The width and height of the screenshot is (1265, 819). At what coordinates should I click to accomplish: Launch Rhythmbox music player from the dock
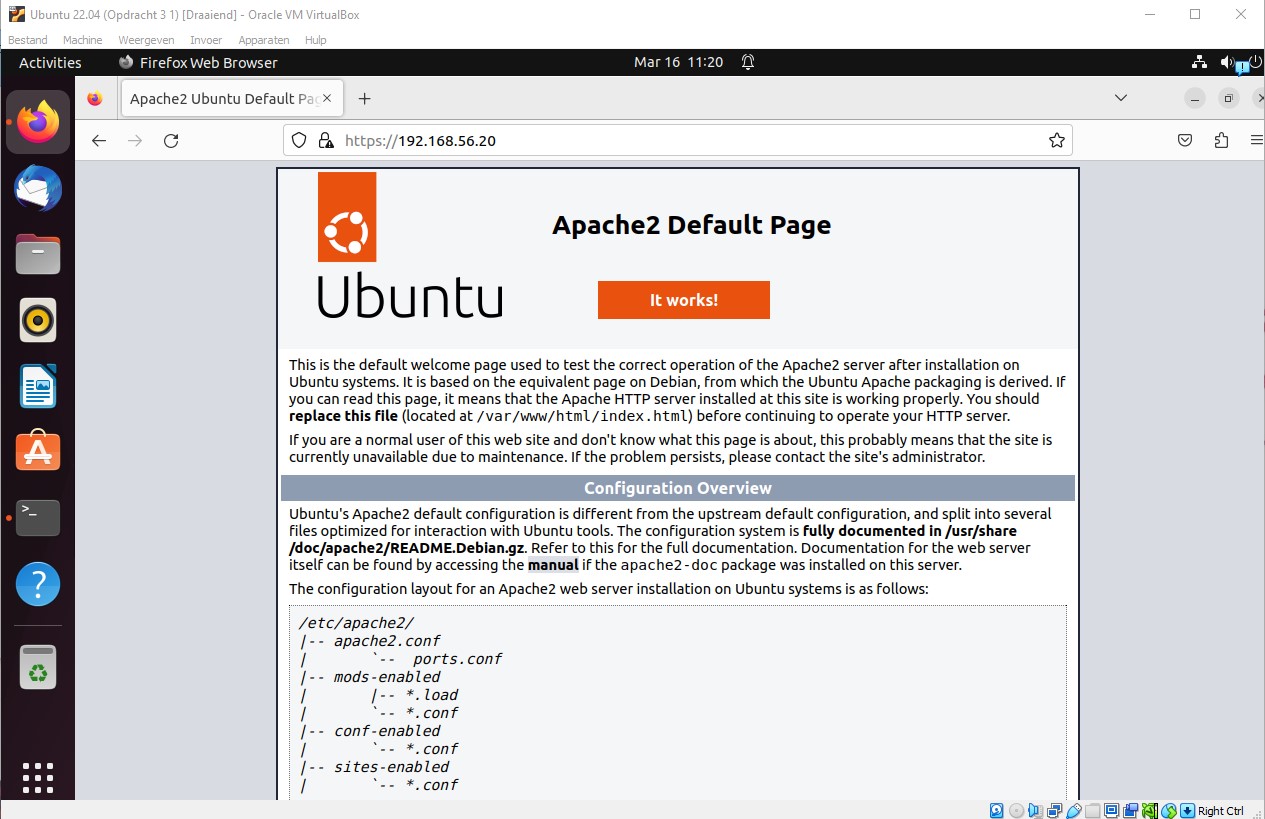pyautogui.click(x=38, y=321)
